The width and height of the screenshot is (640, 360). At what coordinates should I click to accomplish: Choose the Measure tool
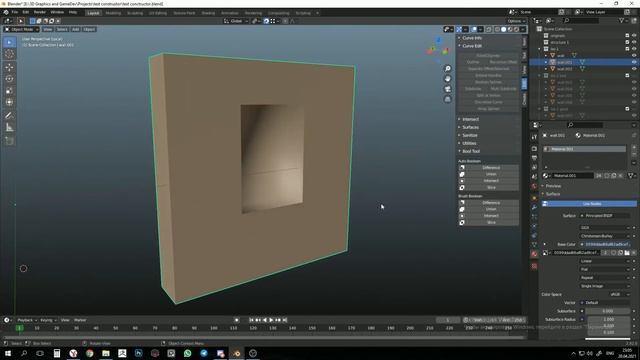(x=9, y=127)
